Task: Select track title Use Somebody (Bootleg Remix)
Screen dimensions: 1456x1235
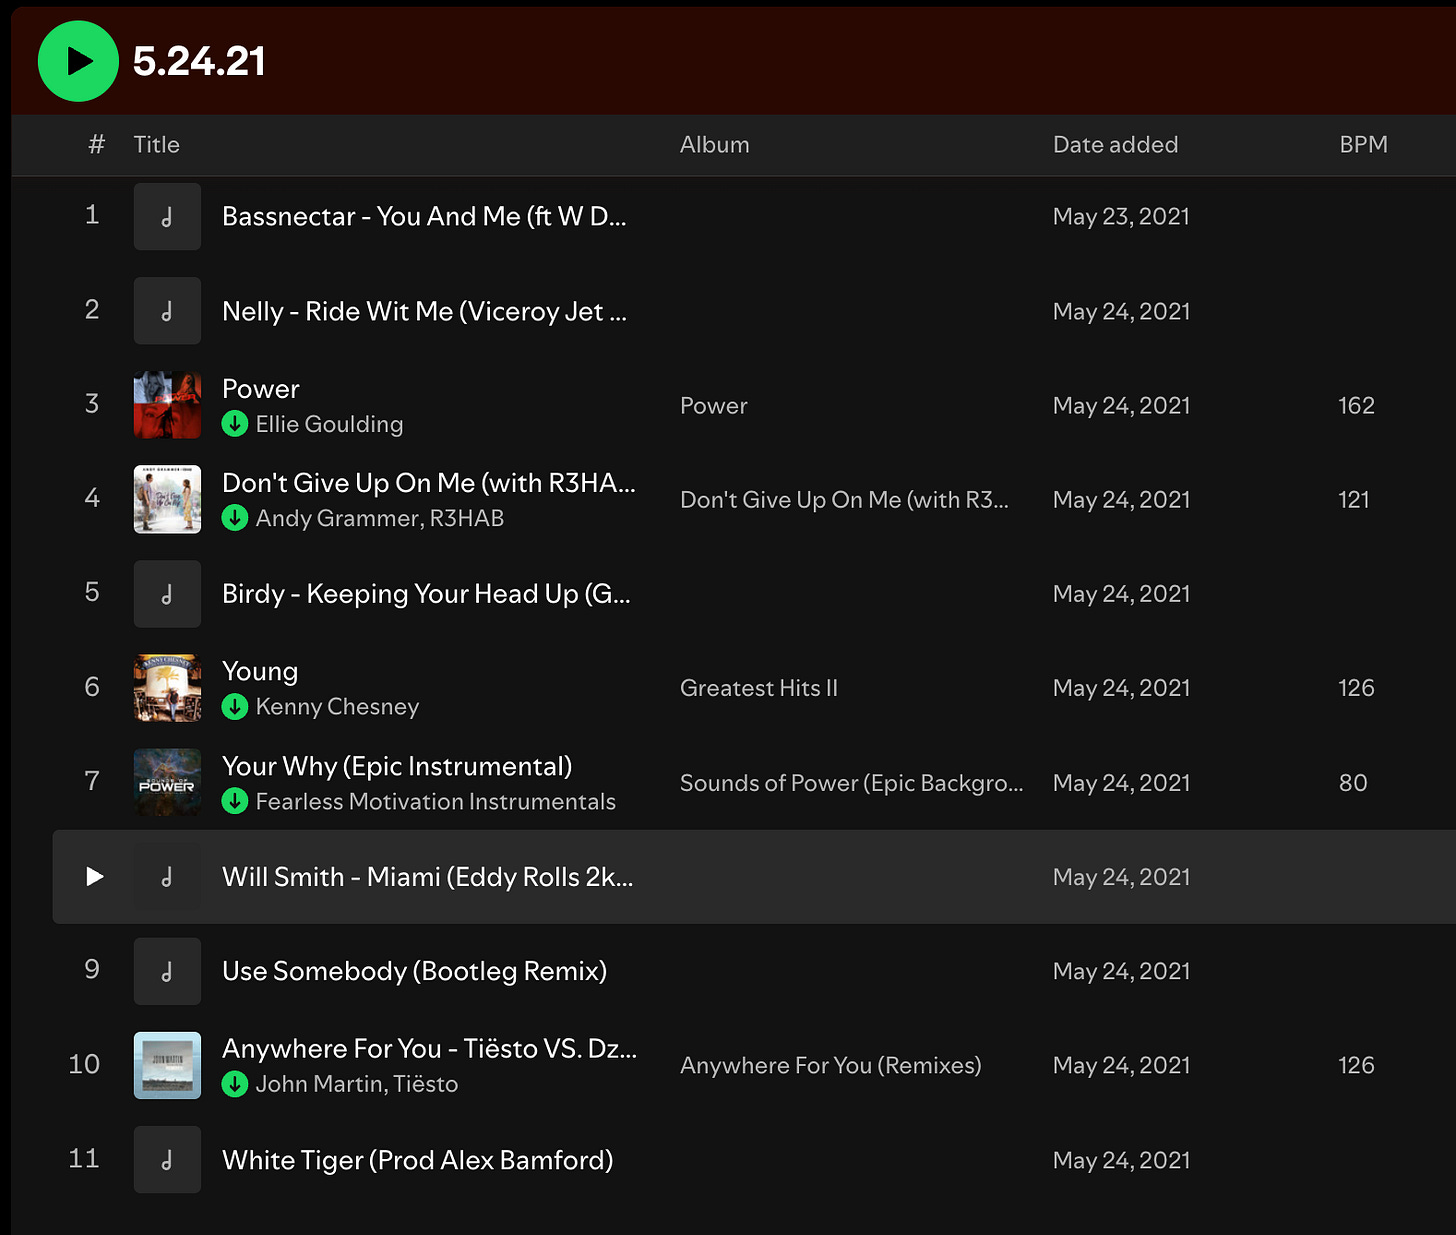Action: 415,972
